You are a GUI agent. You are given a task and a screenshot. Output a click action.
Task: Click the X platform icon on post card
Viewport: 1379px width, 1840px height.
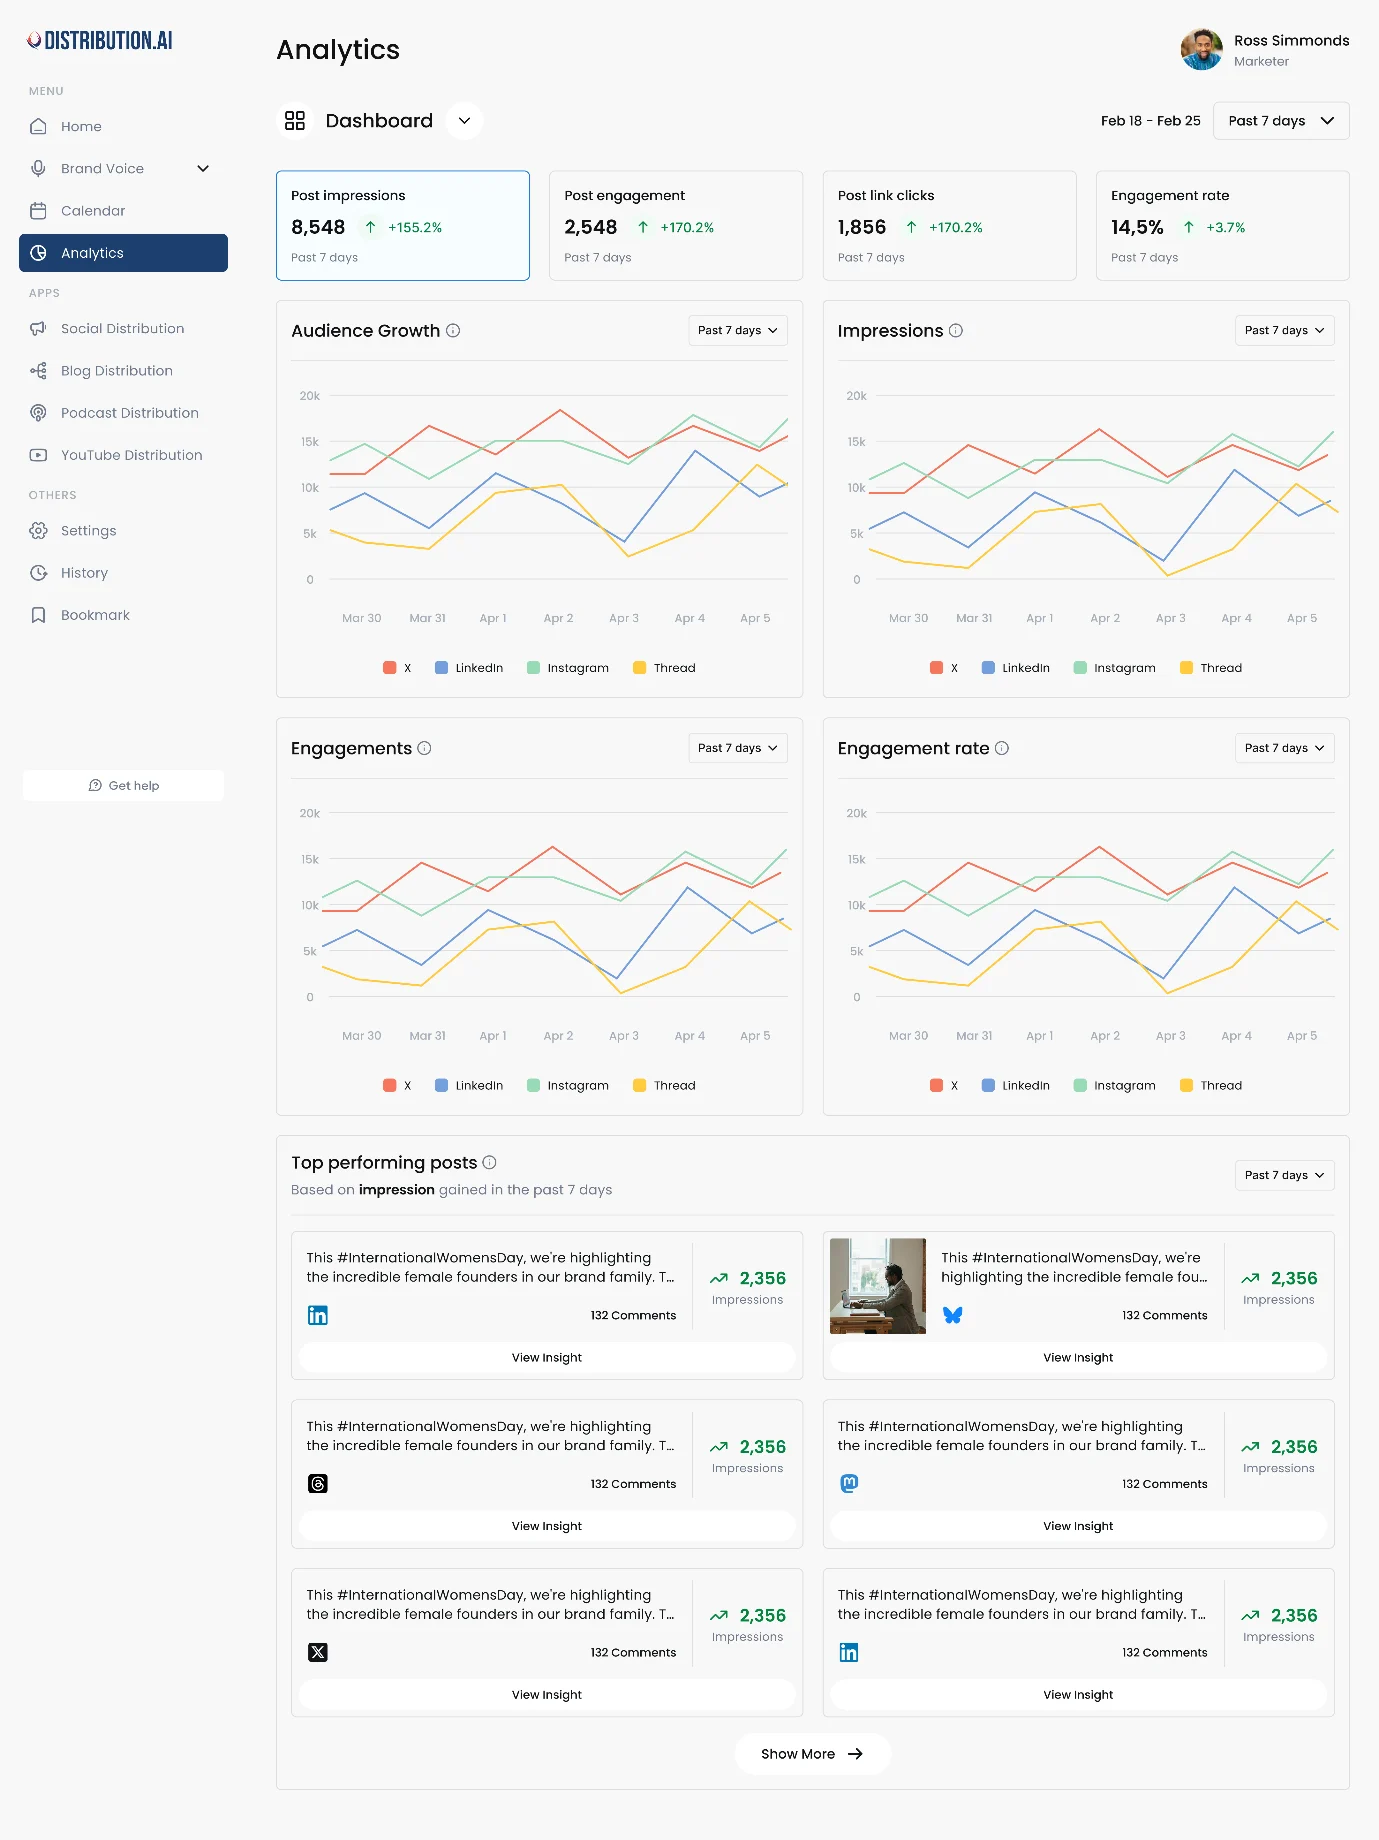tap(318, 1652)
